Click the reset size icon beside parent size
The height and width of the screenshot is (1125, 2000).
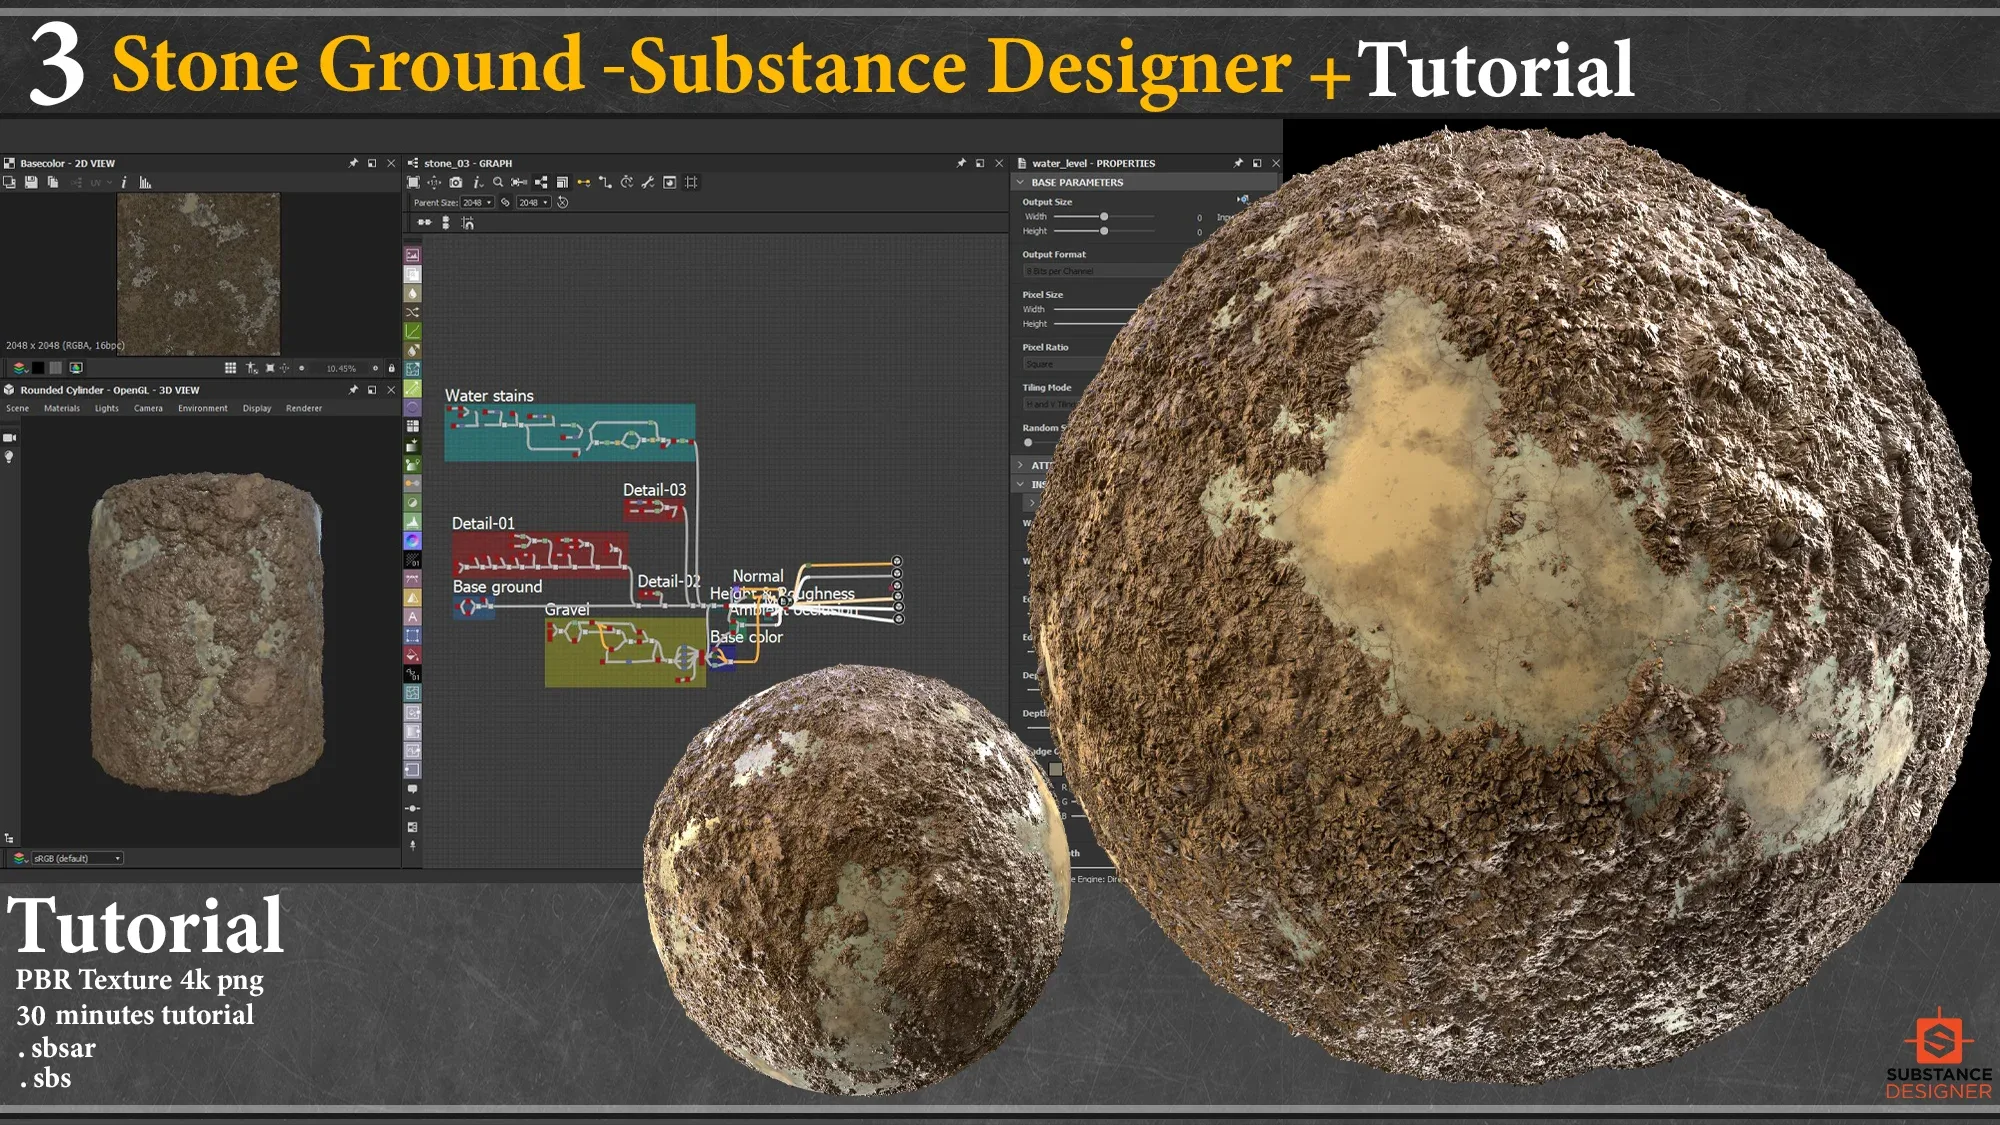tap(563, 202)
